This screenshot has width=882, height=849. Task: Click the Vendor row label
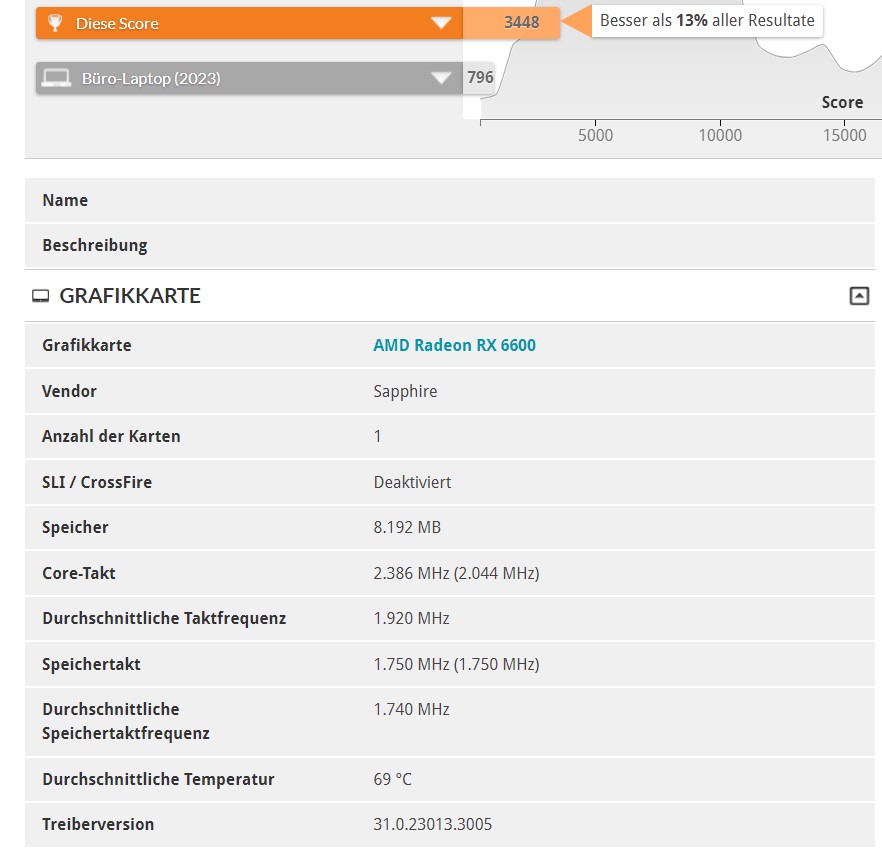pos(69,391)
